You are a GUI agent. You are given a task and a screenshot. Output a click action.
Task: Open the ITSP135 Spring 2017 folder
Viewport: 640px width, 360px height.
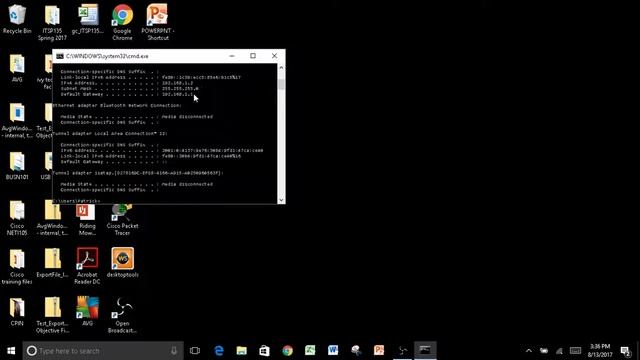coord(52,22)
